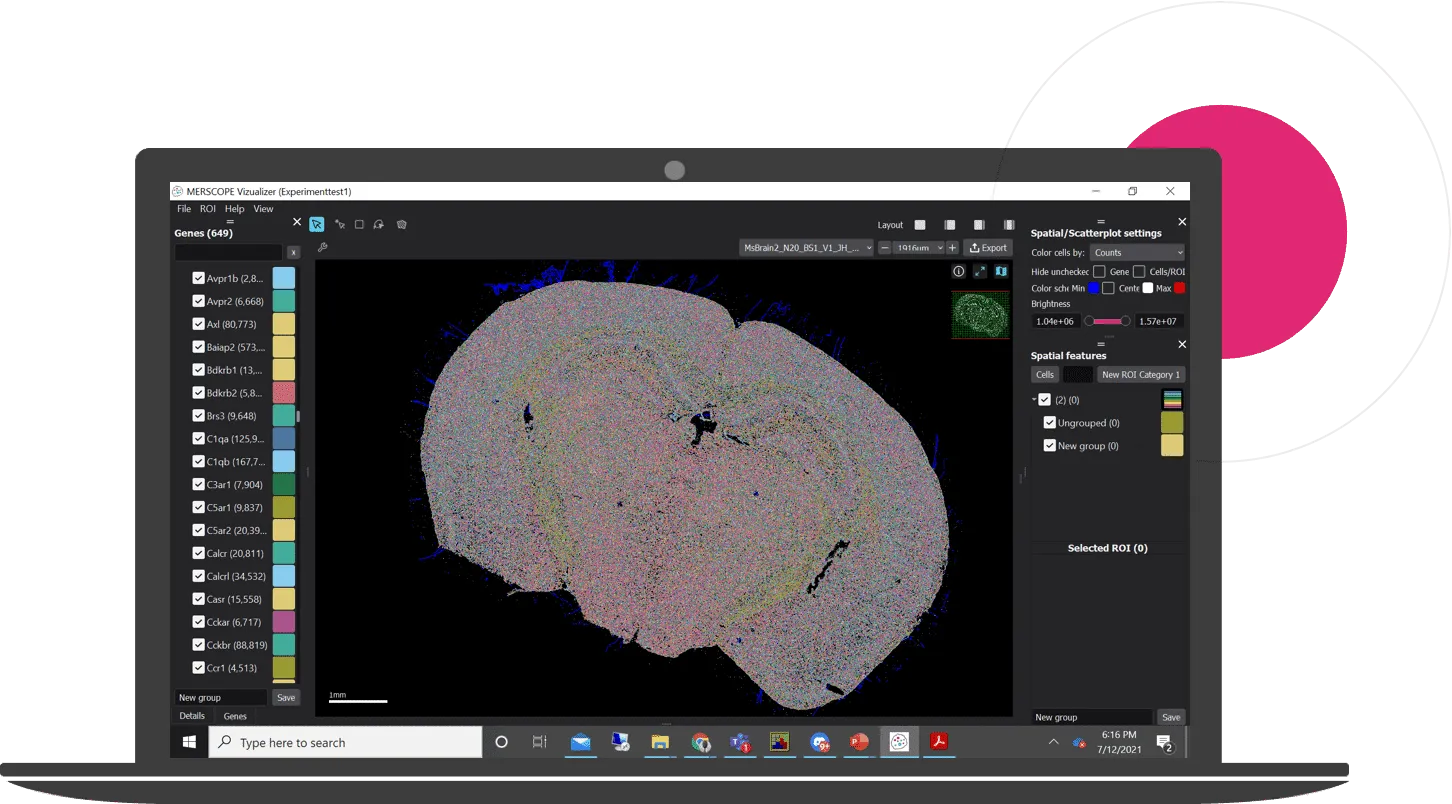This screenshot has height=804, width=1452.
Task: Show hidden system tray icons
Action: 1053,742
